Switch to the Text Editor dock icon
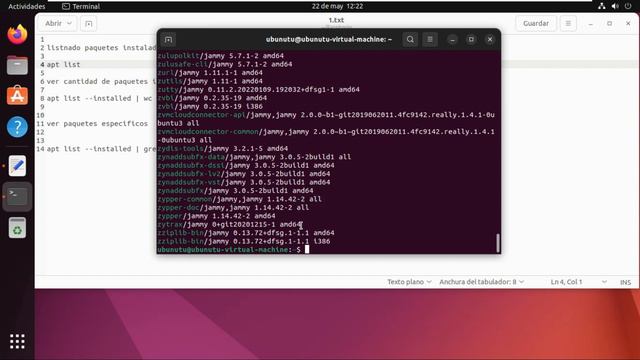The image size is (640, 360). [17, 166]
